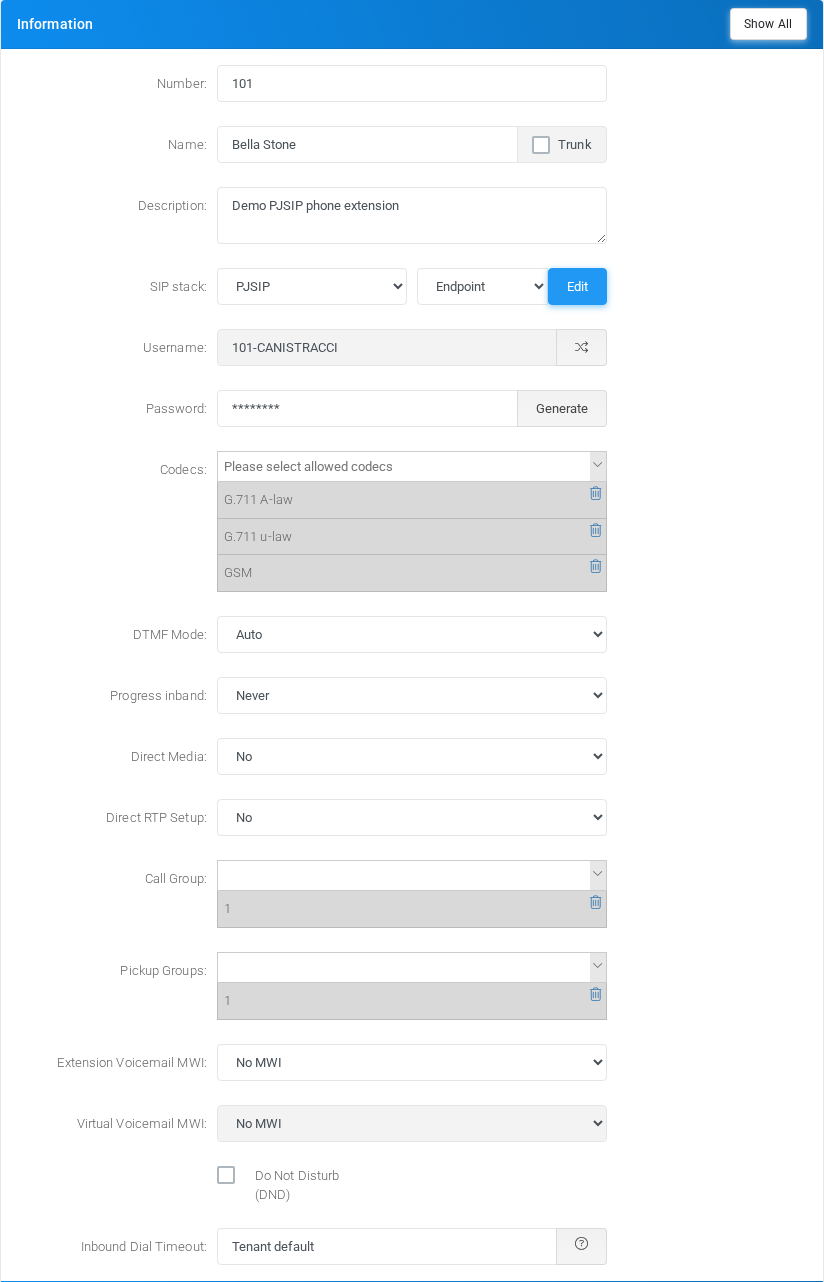Expand the Codecs selection chevron
824x1282 pixels.
pos(598,466)
